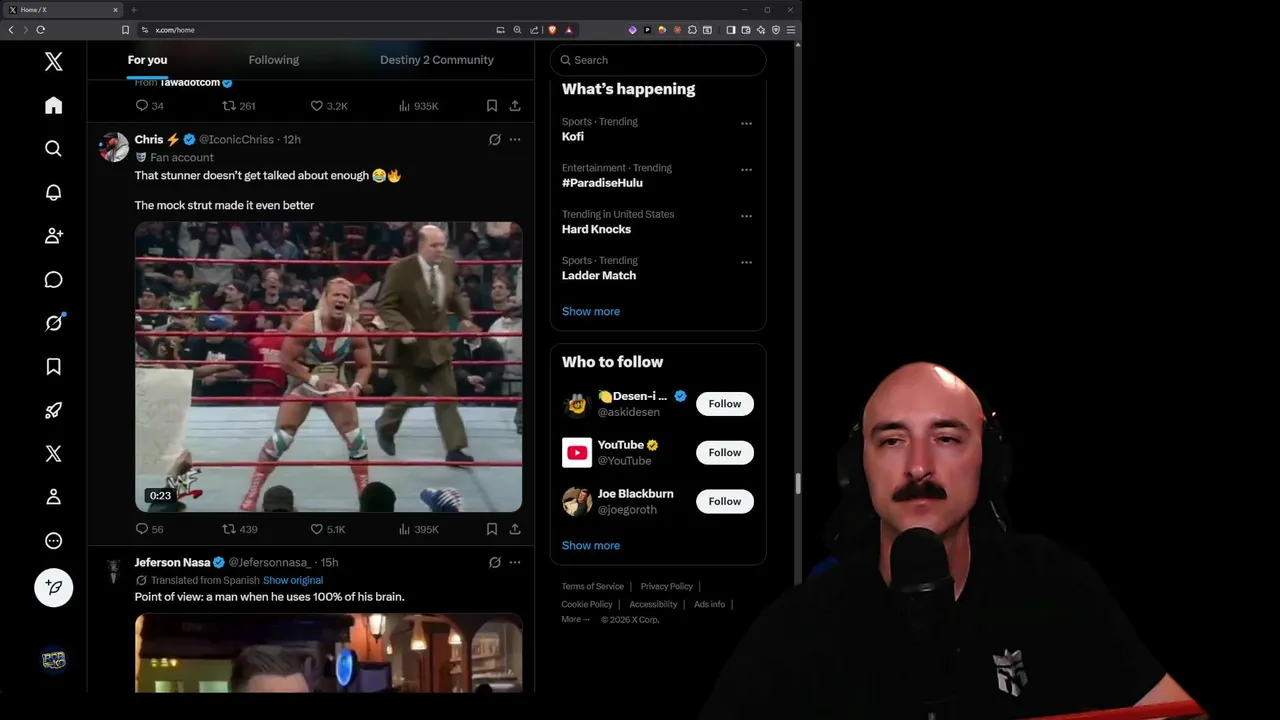Open more options for #ParadiseHulu trend
This screenshot has width=1280, height=720.
(746, 170)
